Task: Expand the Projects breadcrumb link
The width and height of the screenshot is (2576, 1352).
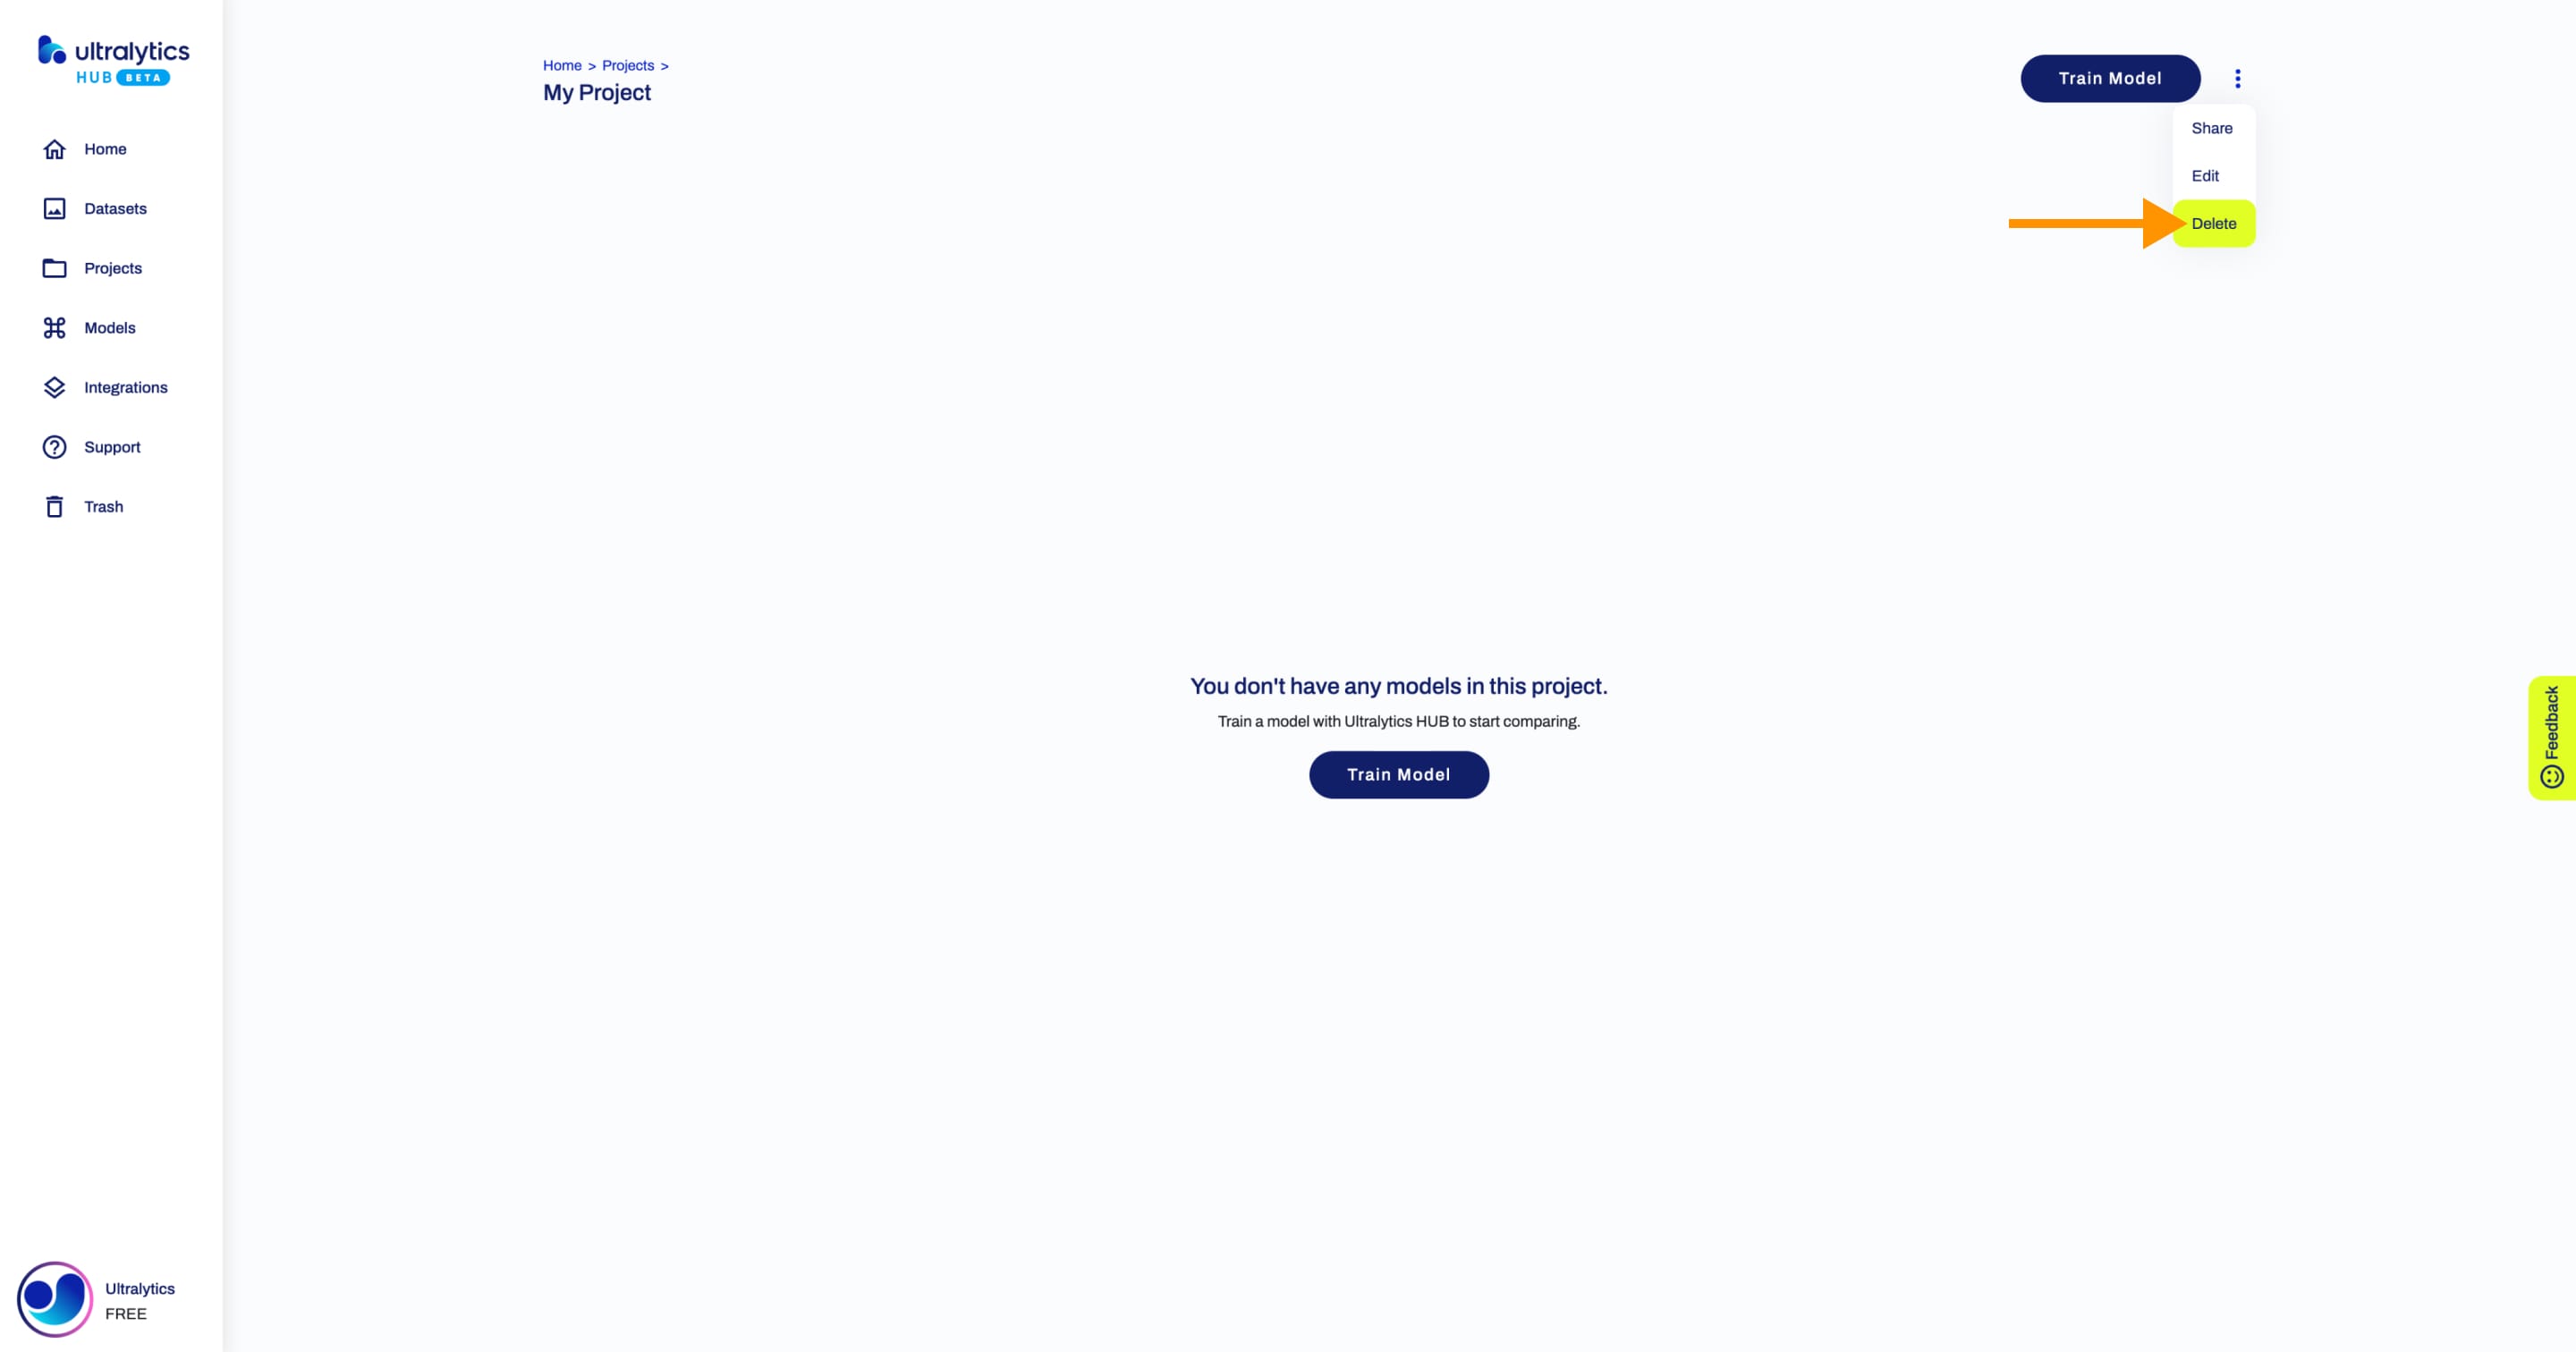Action: pyautogui.click(x=627, y=64)
